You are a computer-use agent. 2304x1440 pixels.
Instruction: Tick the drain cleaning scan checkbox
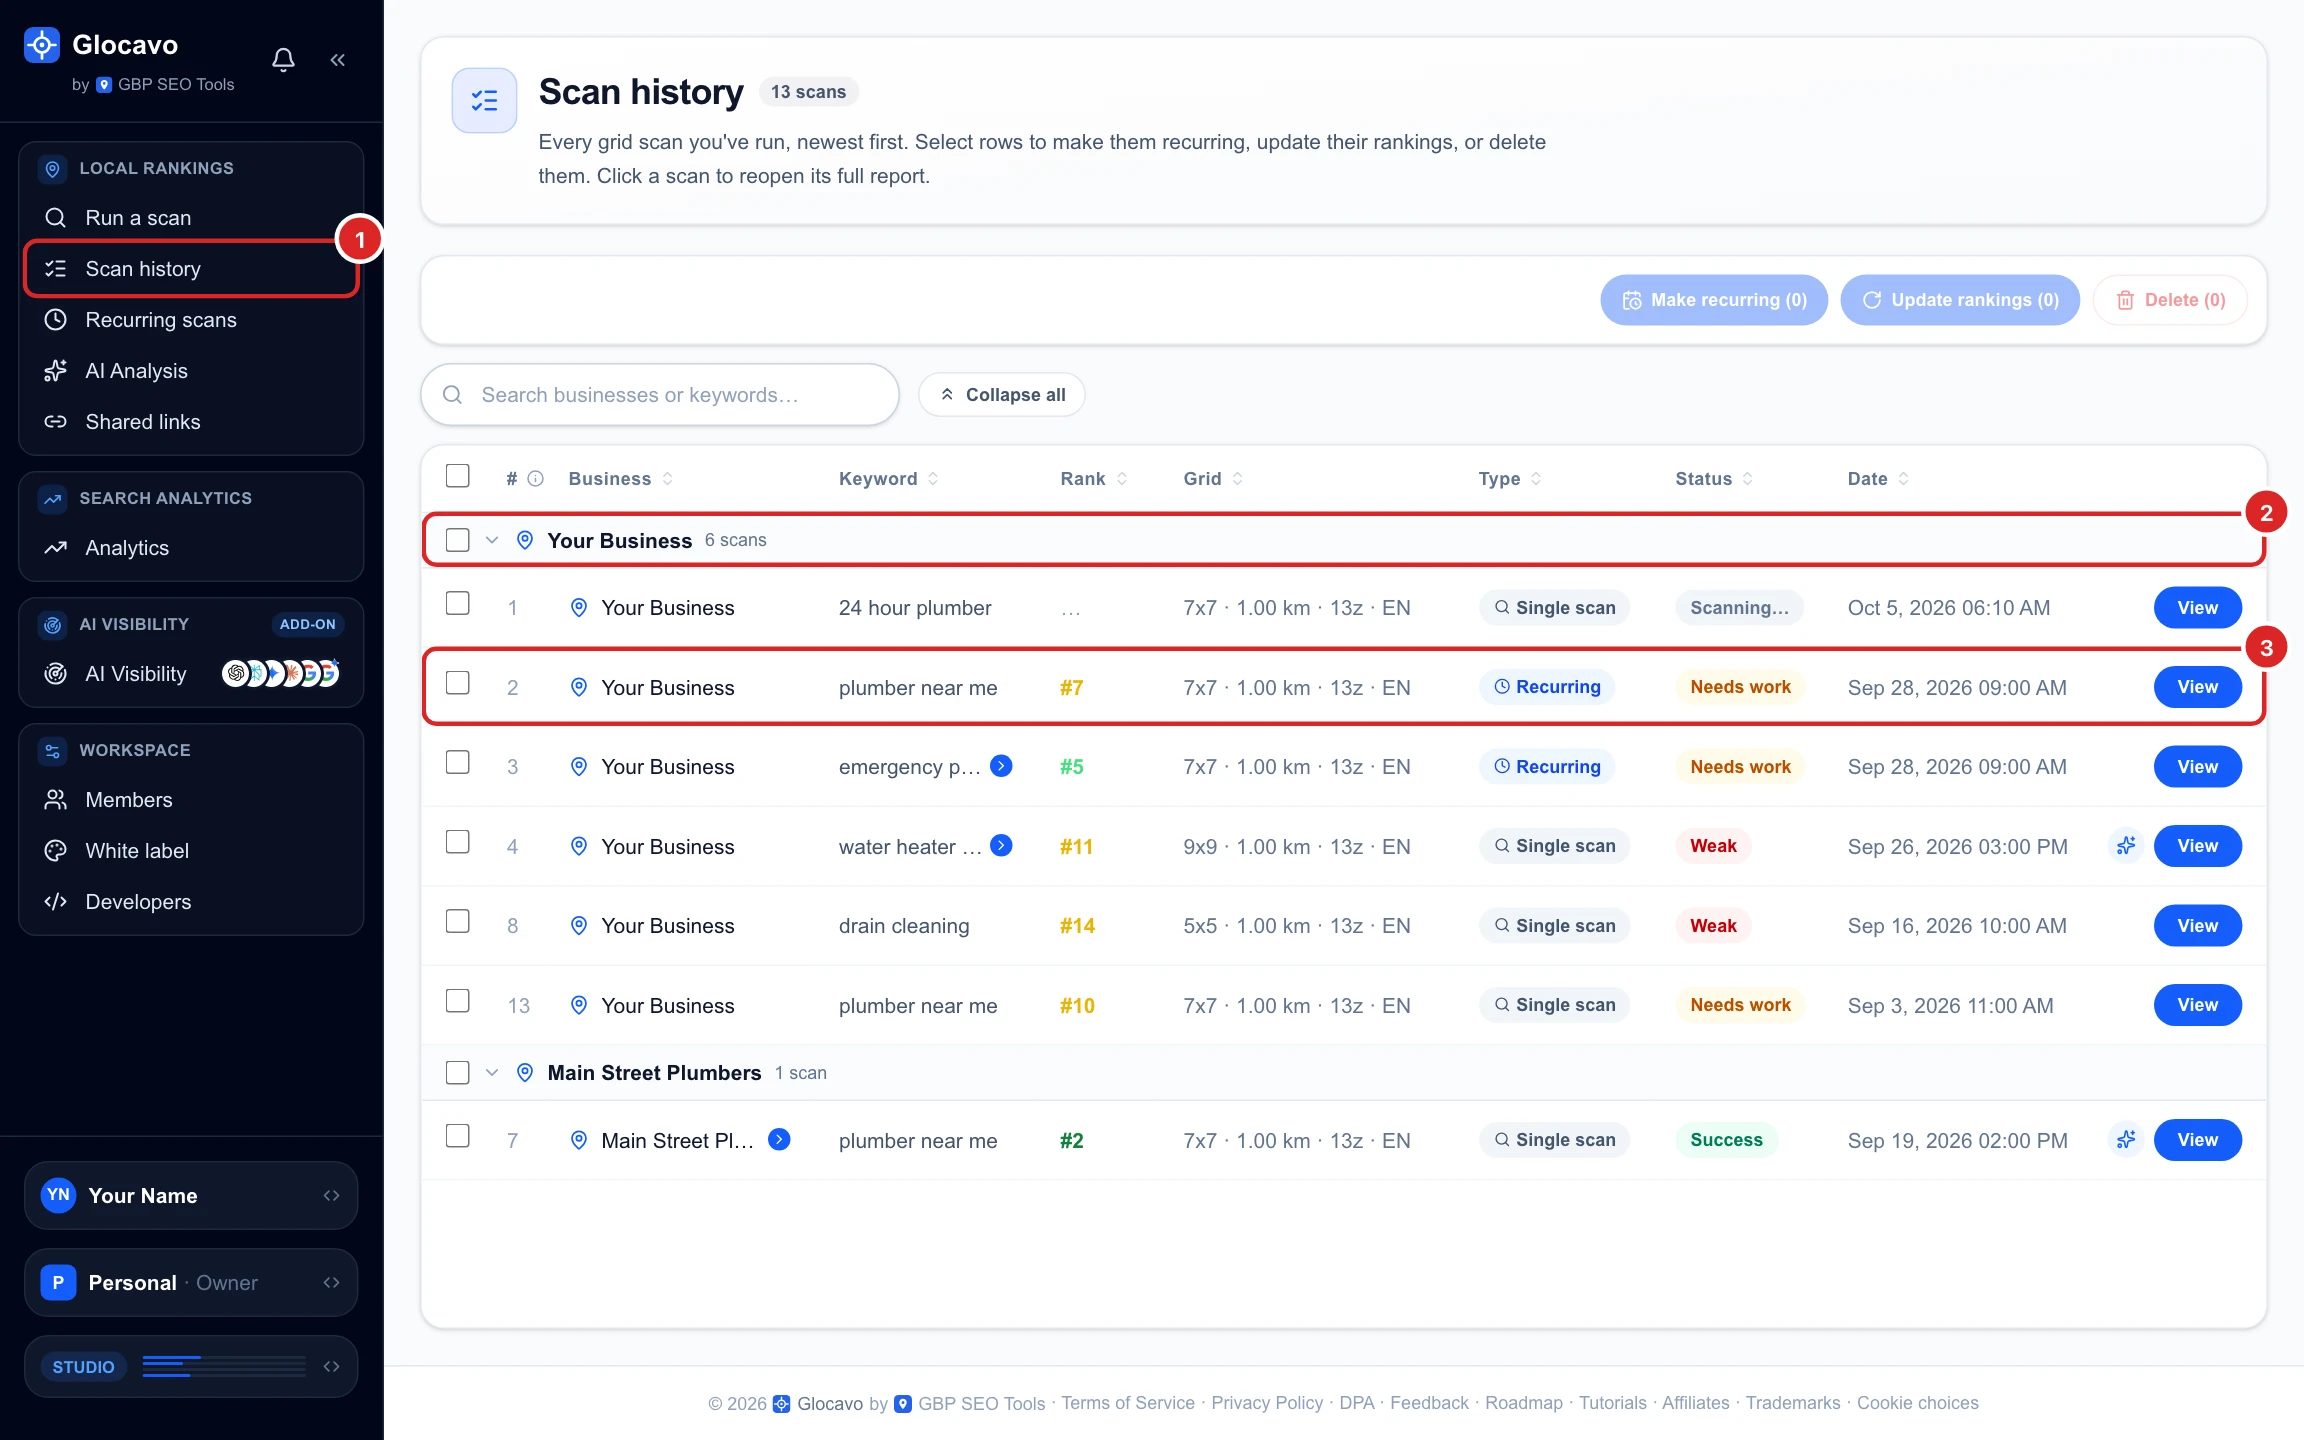(458, 922)
